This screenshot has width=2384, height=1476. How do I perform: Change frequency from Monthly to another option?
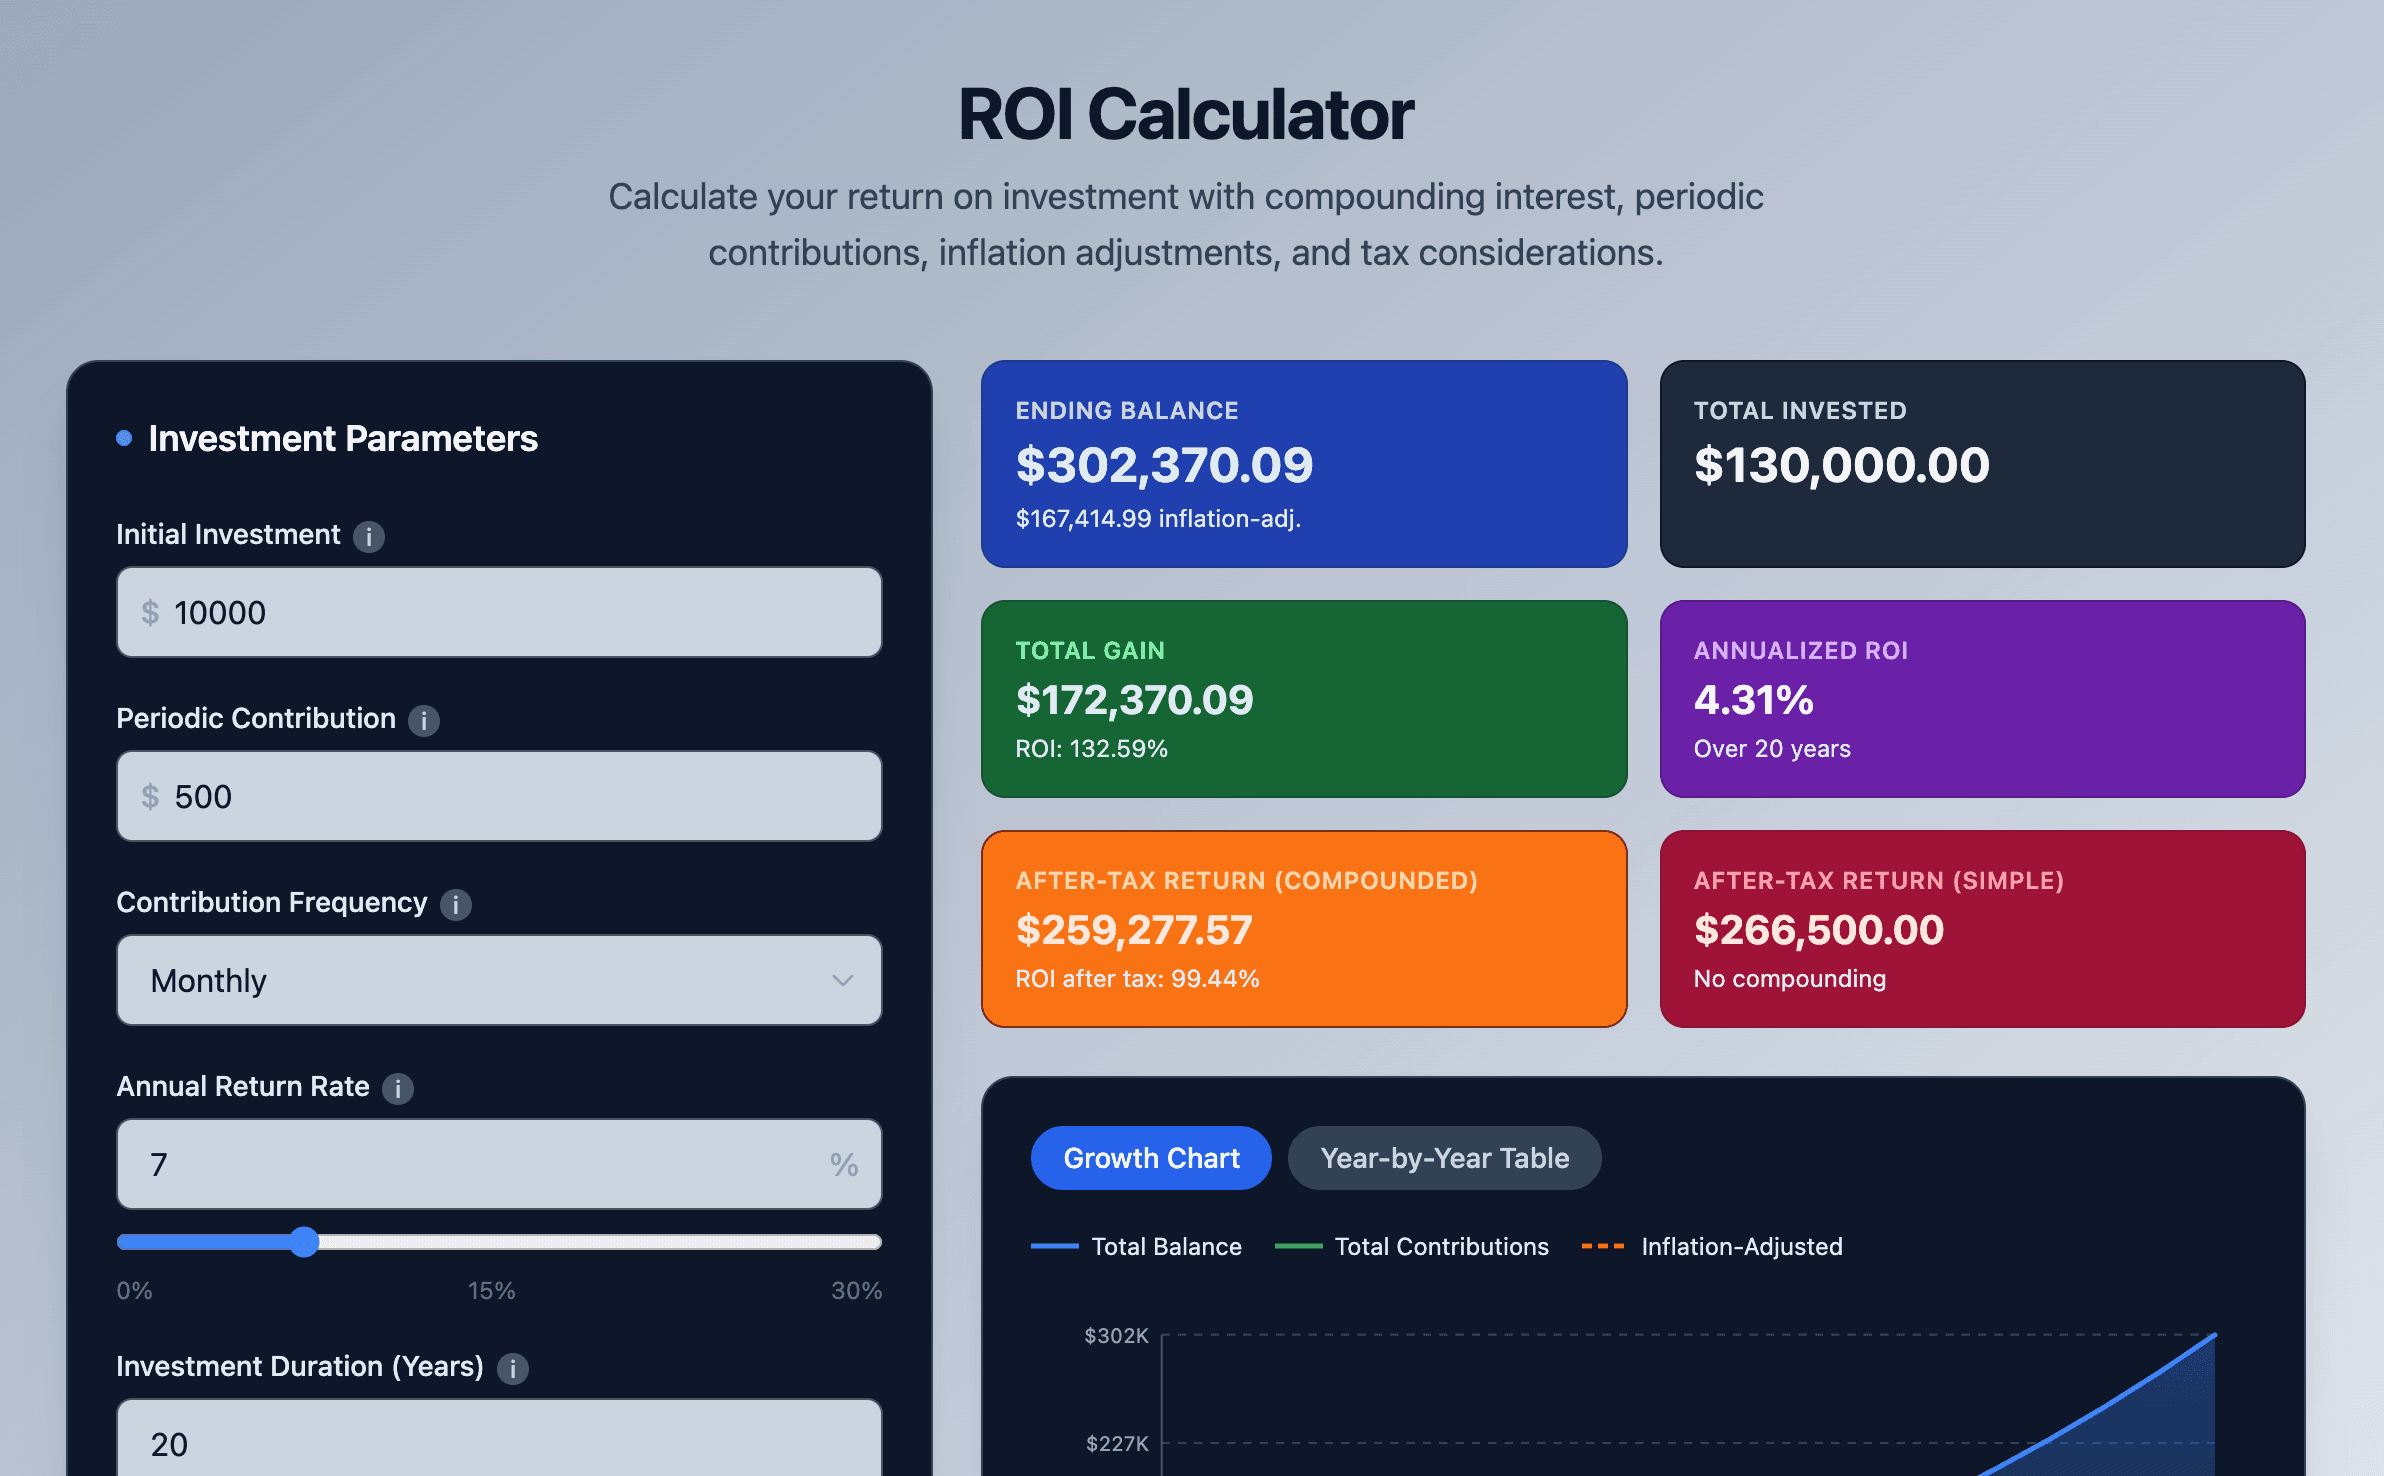click(x=498, y=980)
